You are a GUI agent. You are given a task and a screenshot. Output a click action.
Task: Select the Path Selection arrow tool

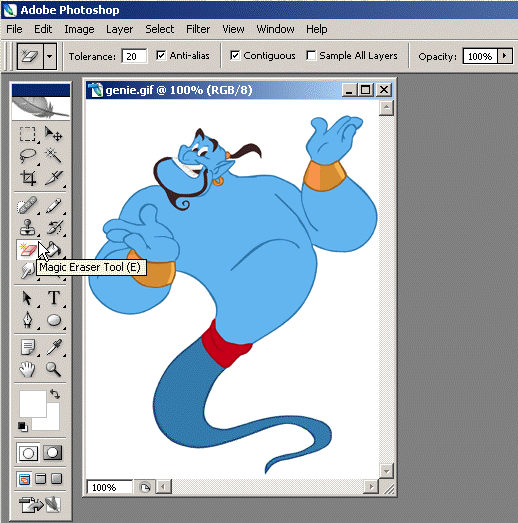(27, 298)
